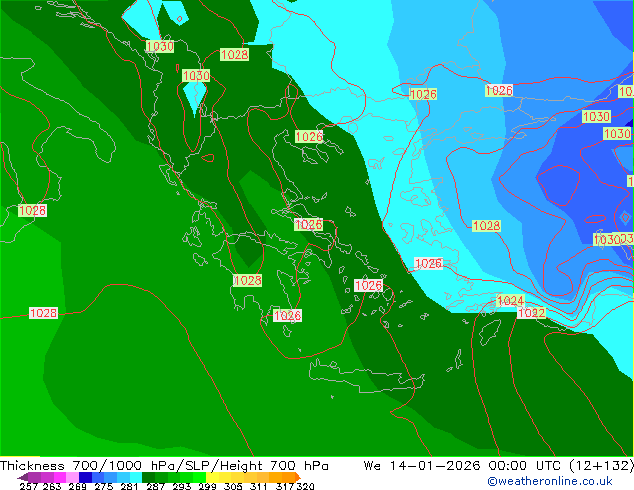Pick the darkest green legend swatch above 287
This screenshot has width=634, height=490.
tap(149, 477)
